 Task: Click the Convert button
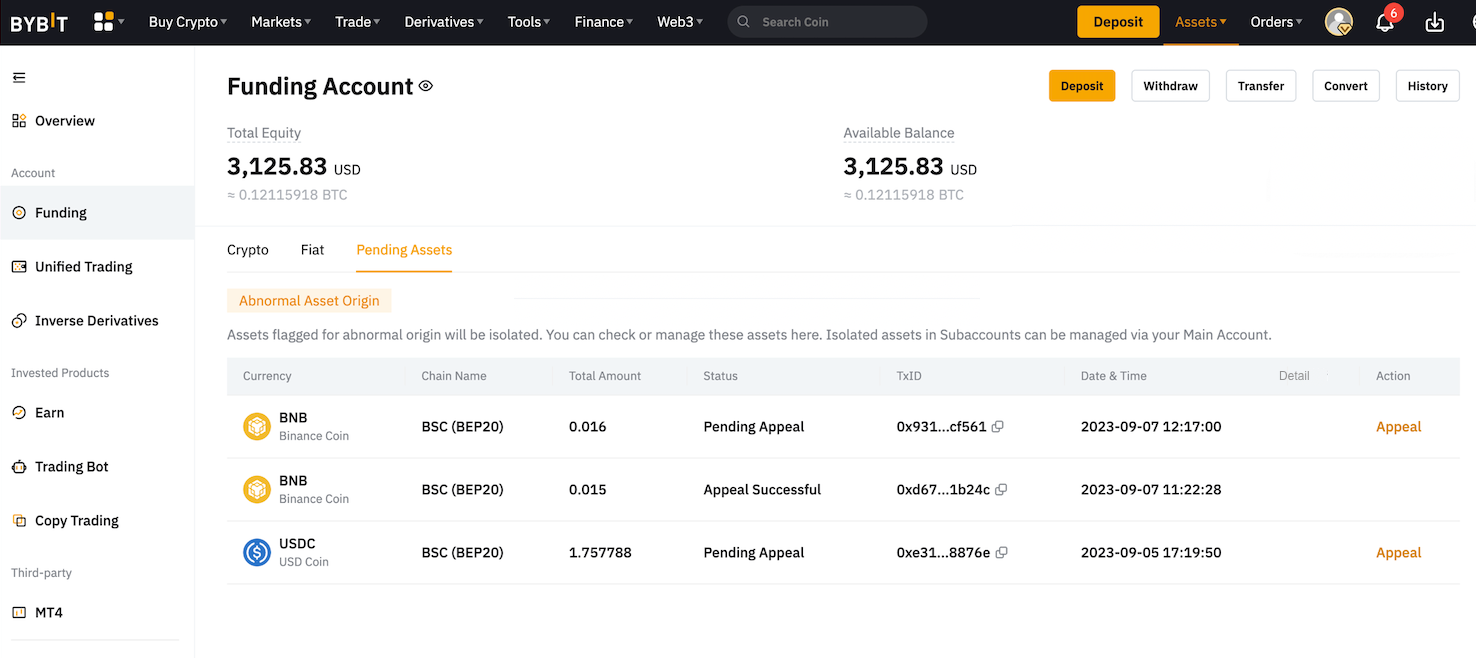click(1345, 86)
